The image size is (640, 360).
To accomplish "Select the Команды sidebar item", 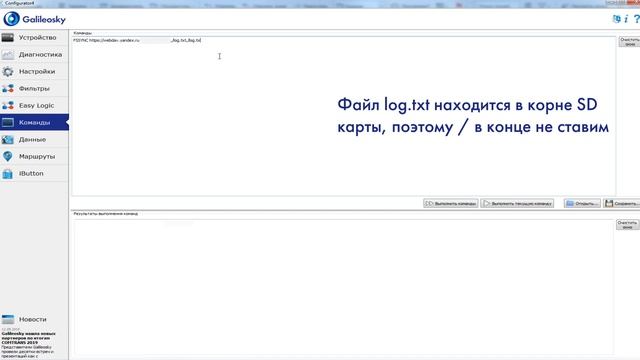I will (x=34, y=122).
